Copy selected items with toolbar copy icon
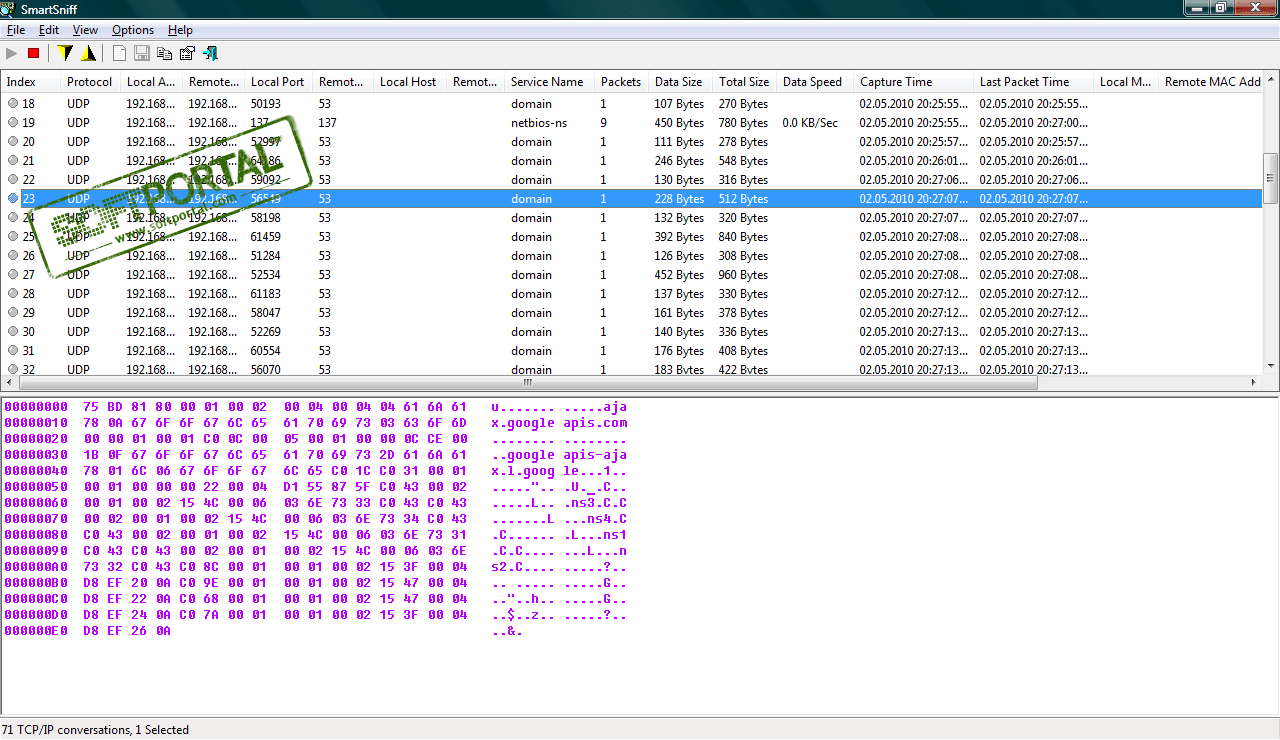Viewport: 1280px width, 740px height. (x=165, y=53)
